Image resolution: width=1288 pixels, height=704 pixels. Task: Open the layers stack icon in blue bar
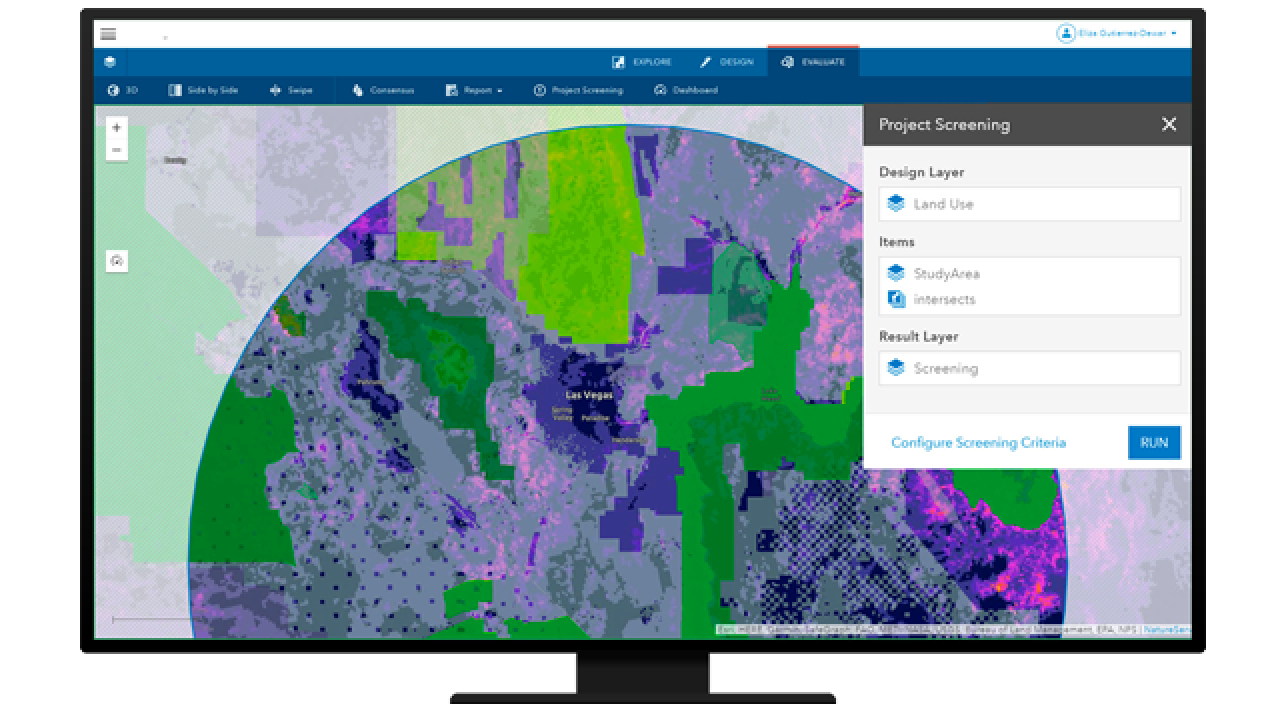110,62
